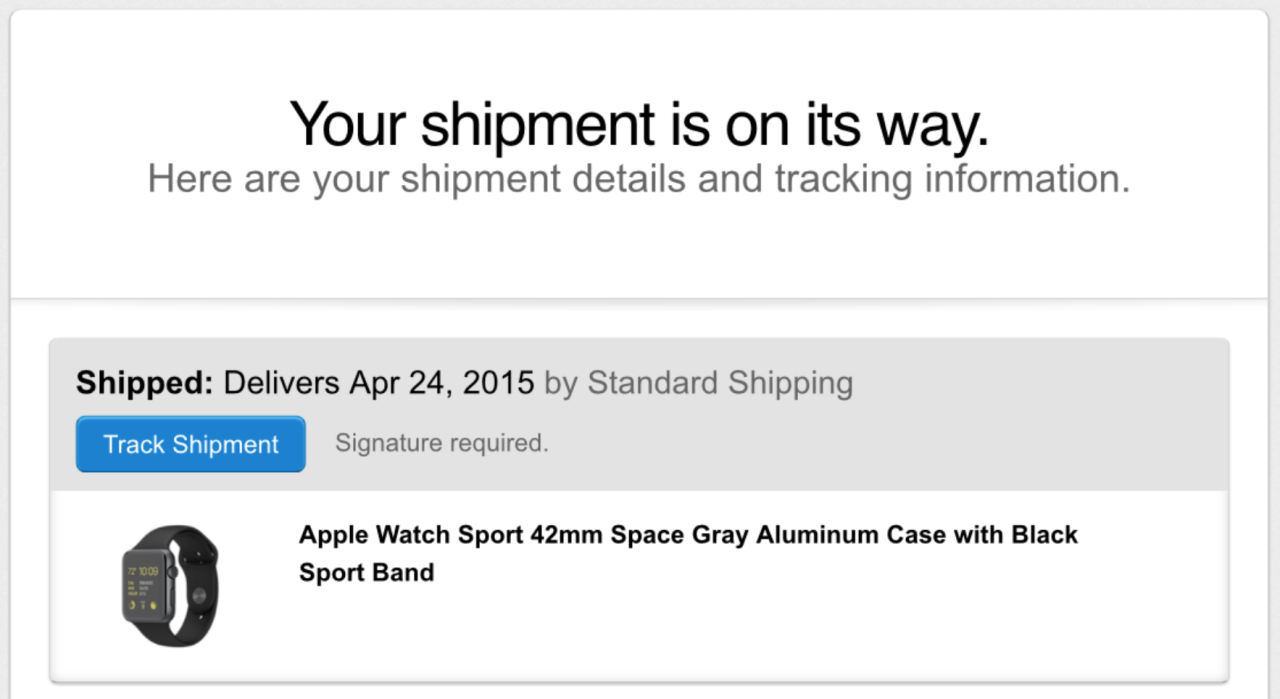The width and height of the screenshot is (1280, 699).
Task: Click the "Your shipment is on its way" heading
Action: [x=639, y=124]
